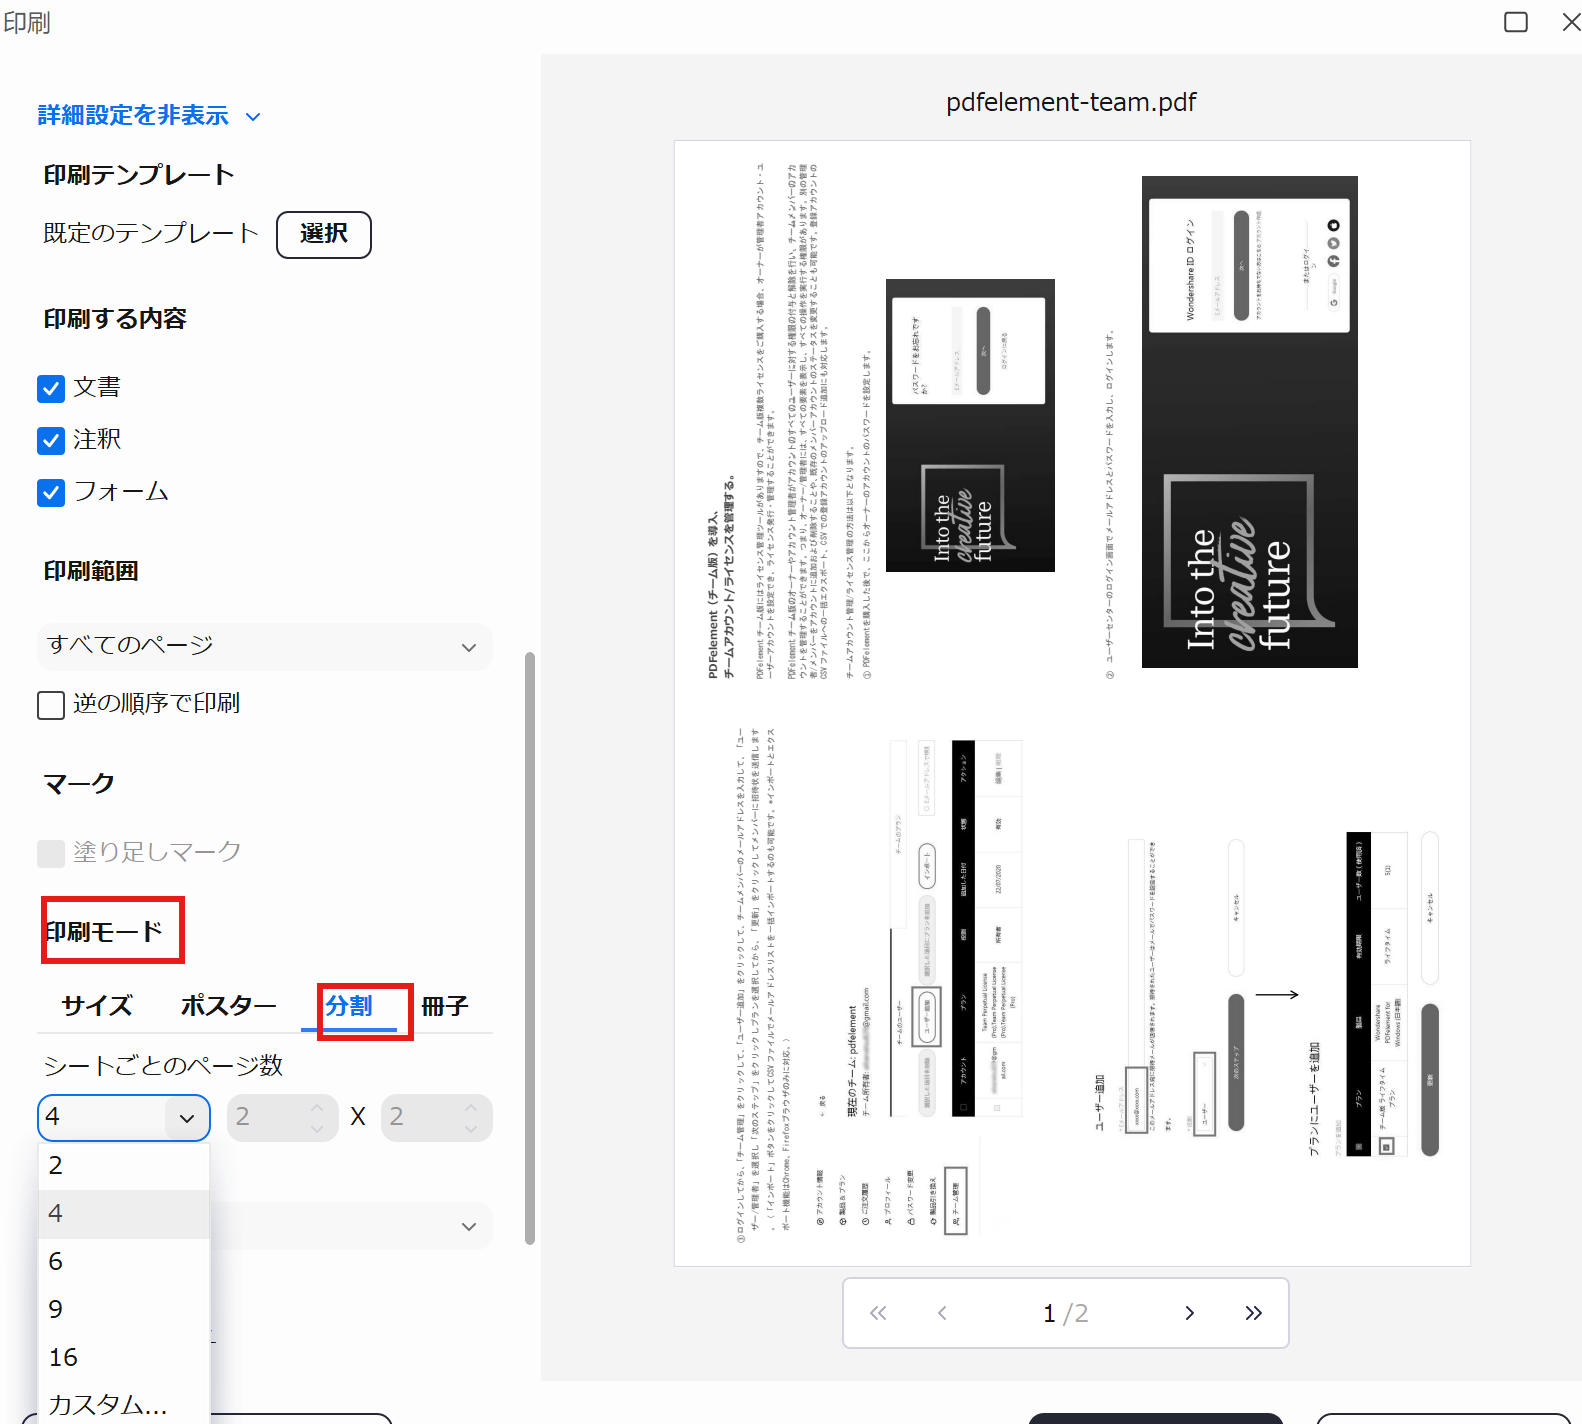Click 選択 template button

[x=324, y=235]
